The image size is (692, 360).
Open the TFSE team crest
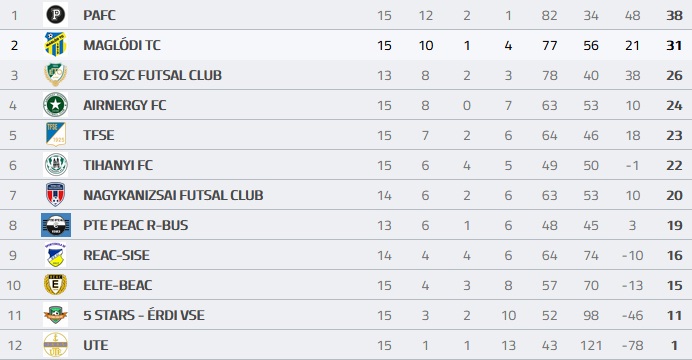click(56, 135)
